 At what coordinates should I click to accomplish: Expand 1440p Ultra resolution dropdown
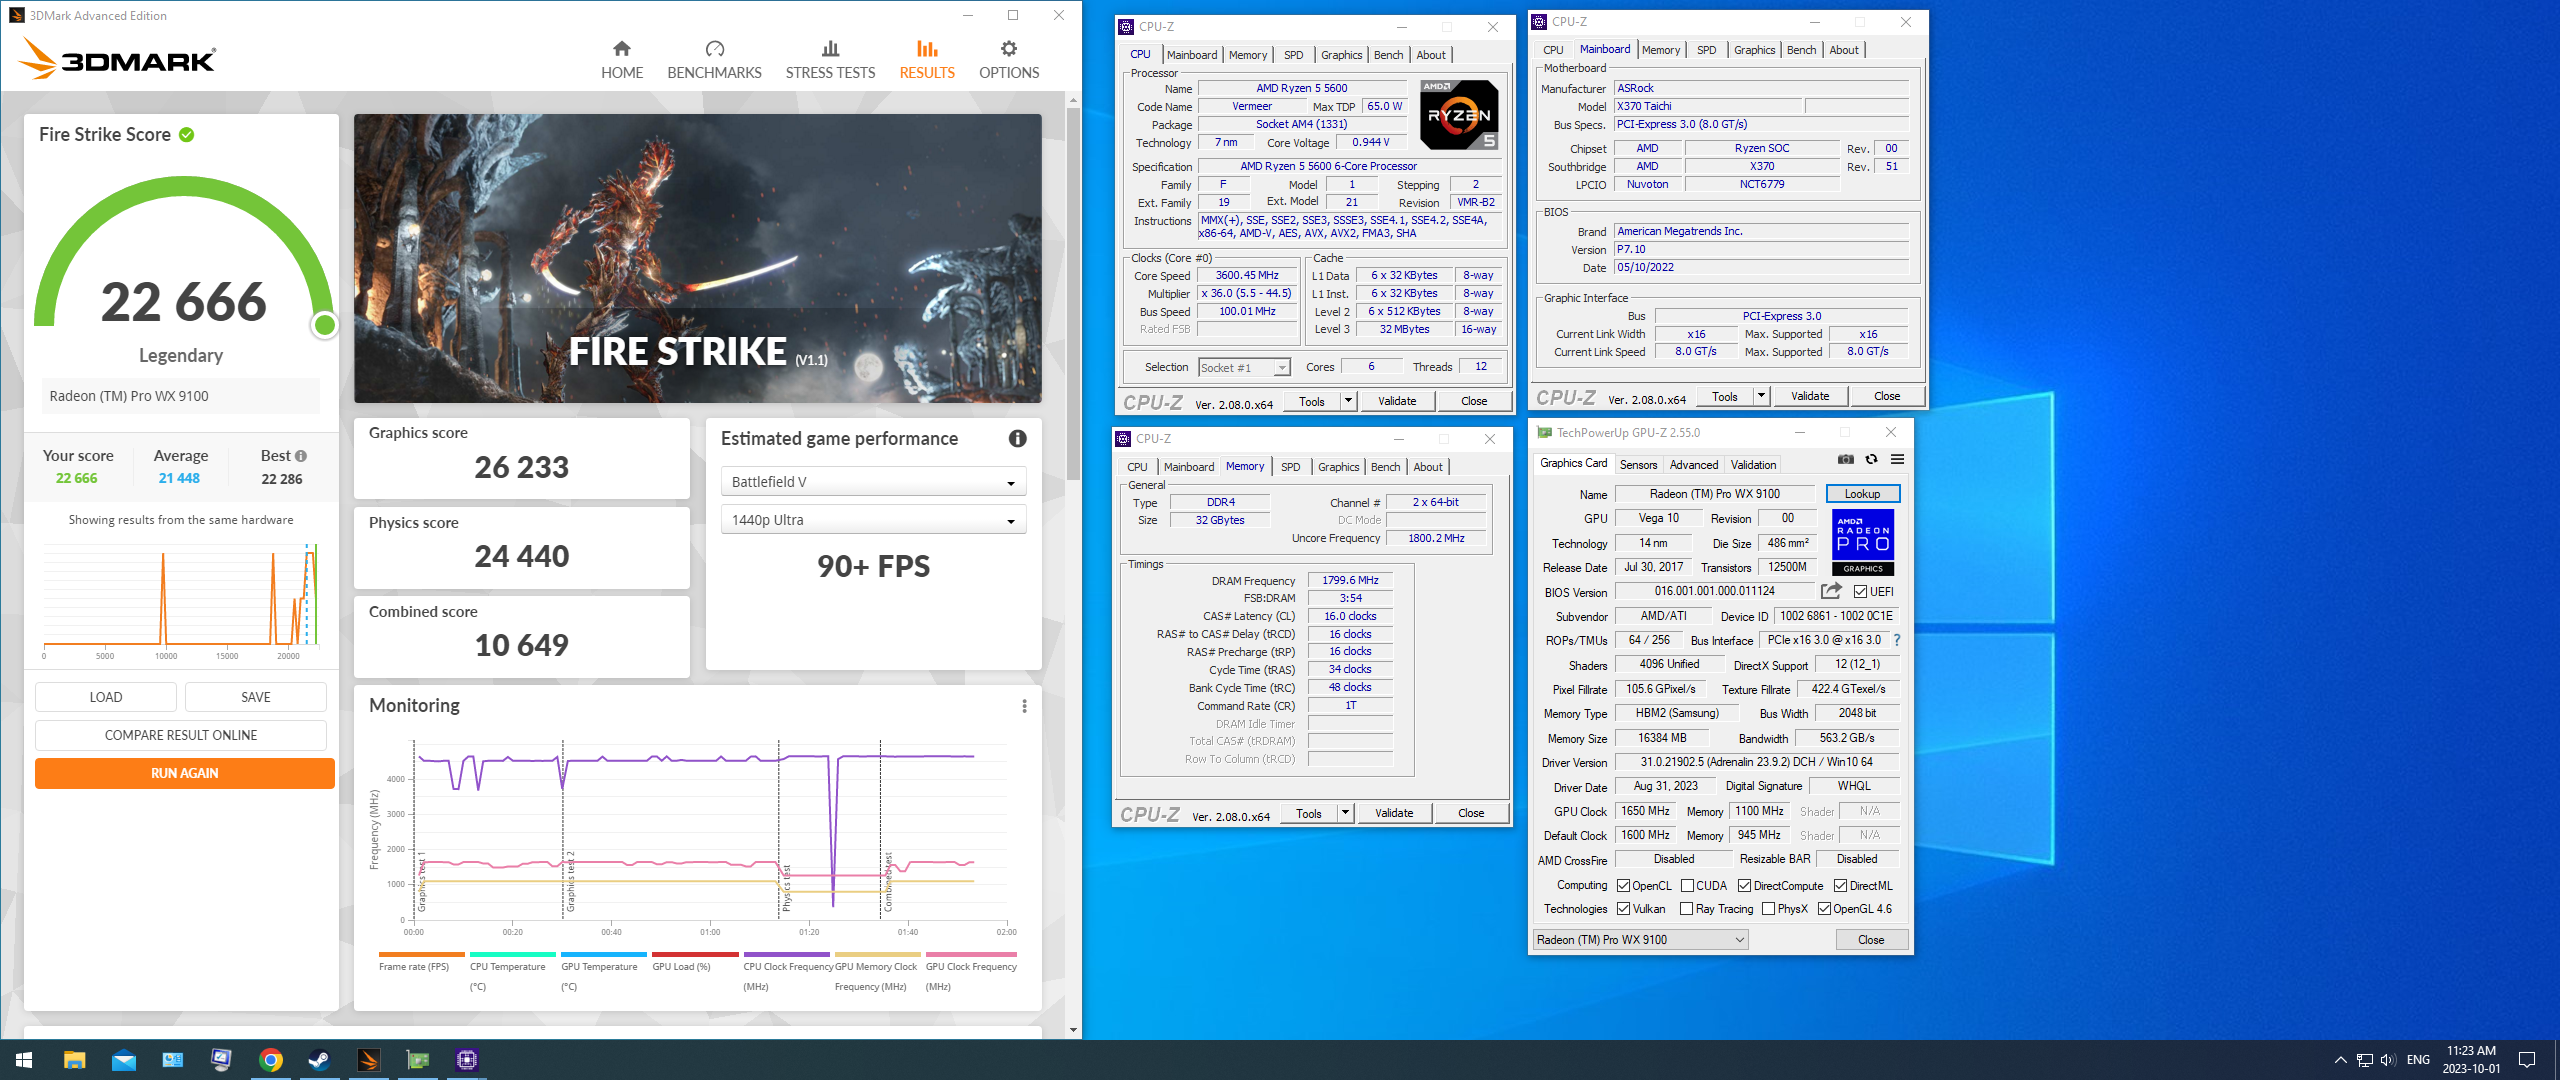(x=873, y=520)
